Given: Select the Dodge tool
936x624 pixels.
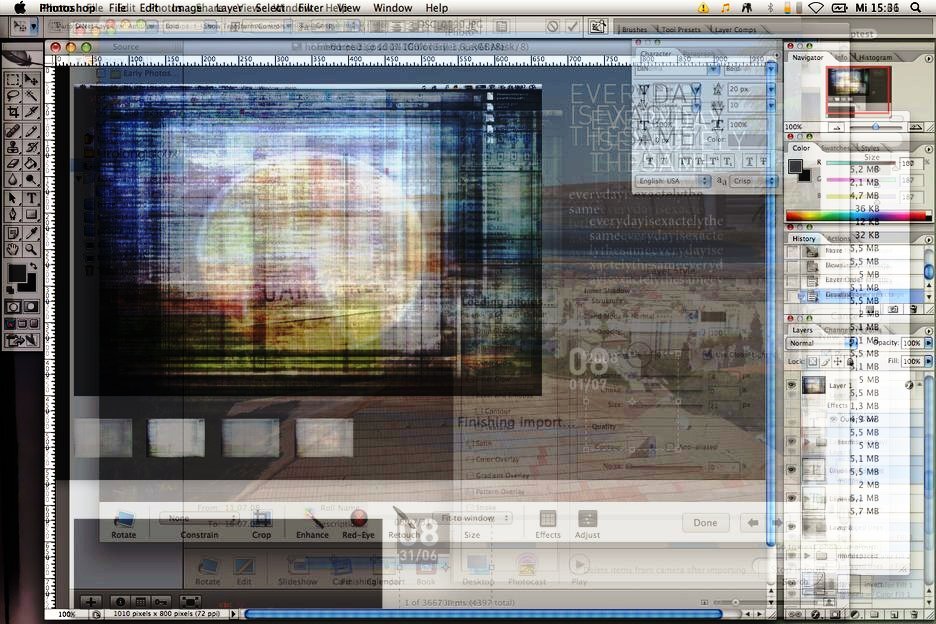Looking at the screenshot, I should click(x=31, y=179).
